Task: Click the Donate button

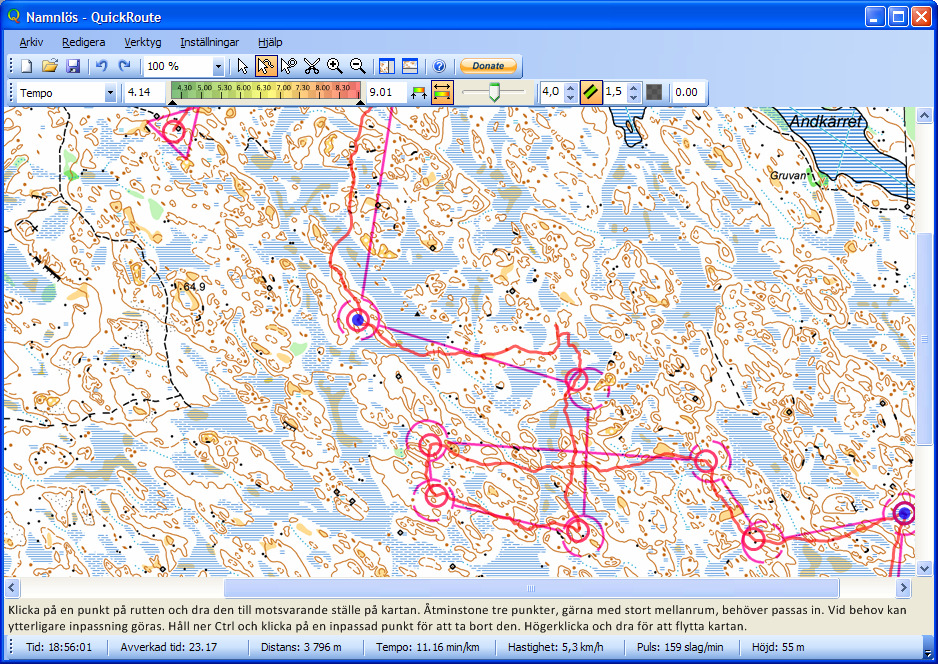Action: point(488,66)
